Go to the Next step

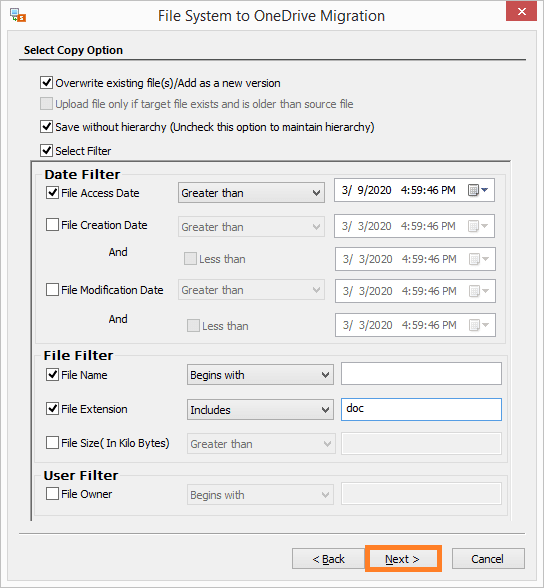(x=403, y=559)
